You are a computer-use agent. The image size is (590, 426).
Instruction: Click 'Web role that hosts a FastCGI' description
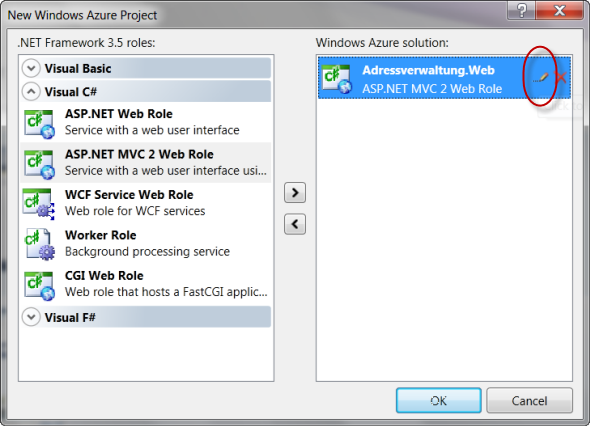[x=166, y=292]
